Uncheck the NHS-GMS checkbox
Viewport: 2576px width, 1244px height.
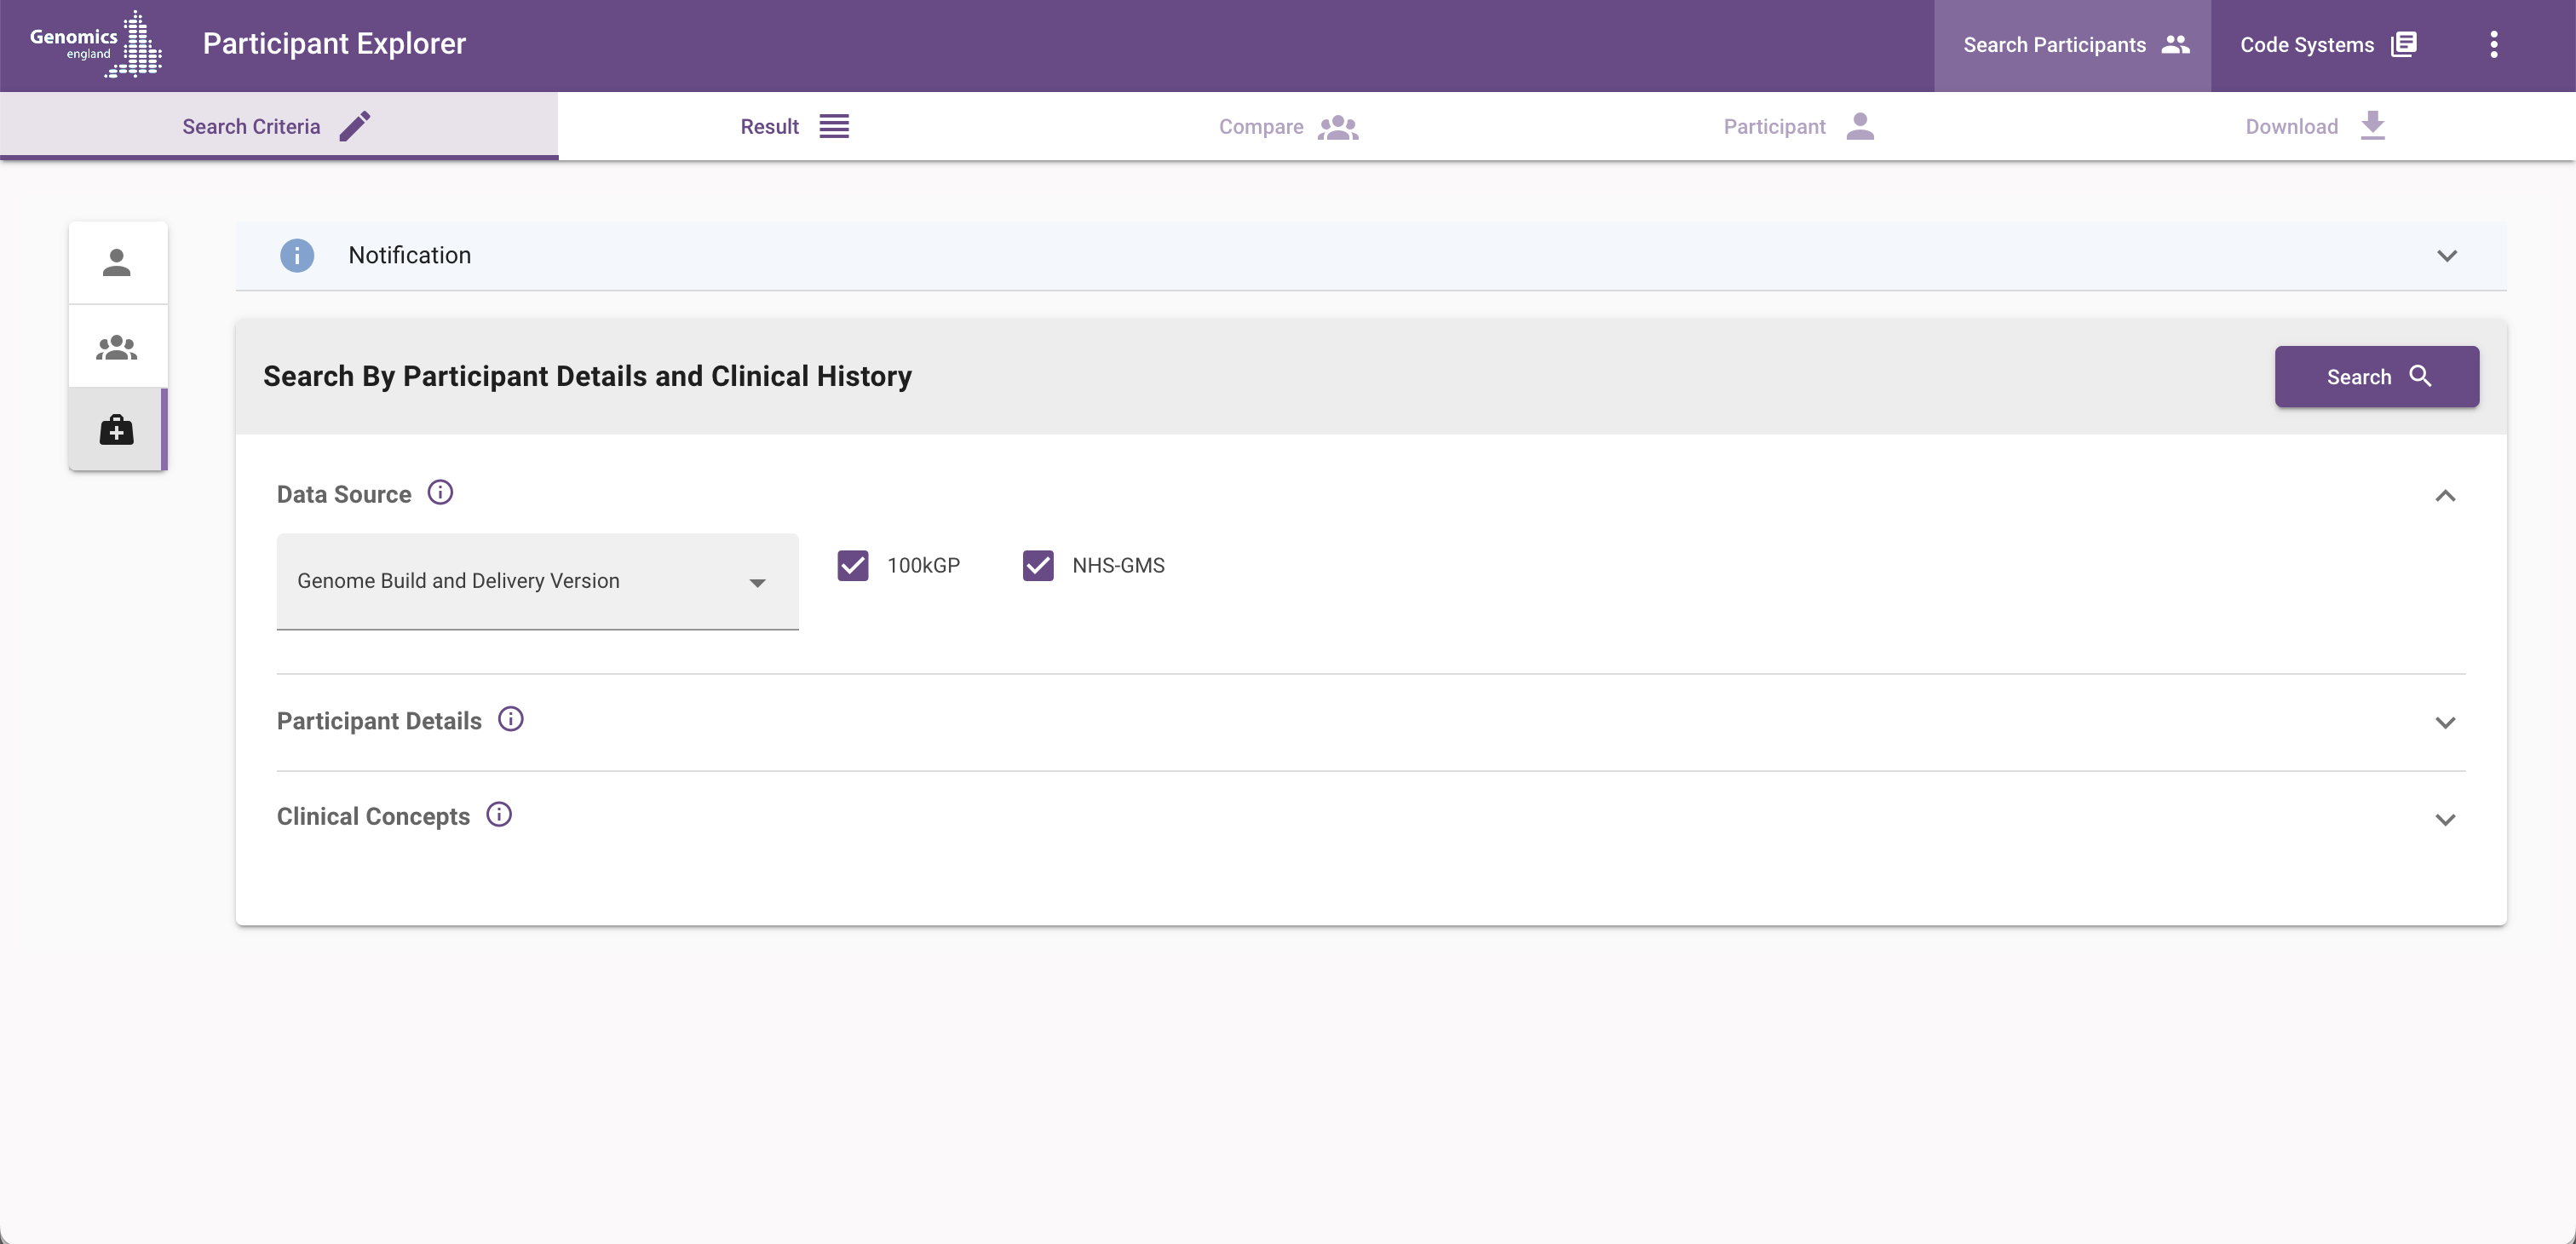tap(1038, 566)
